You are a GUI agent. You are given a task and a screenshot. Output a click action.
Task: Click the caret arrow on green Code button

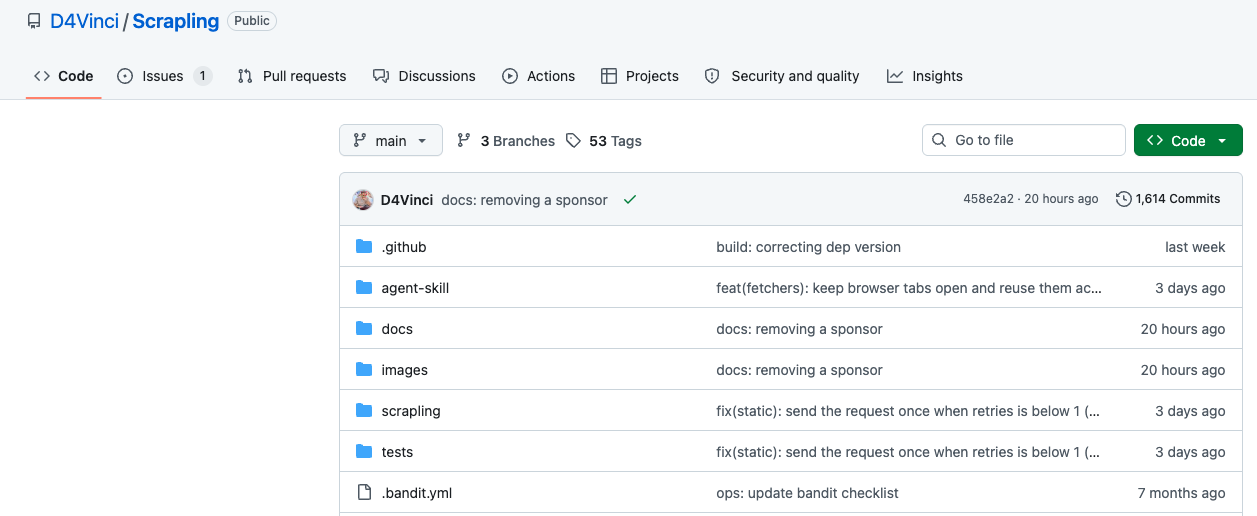click(x=1222, y=141)
